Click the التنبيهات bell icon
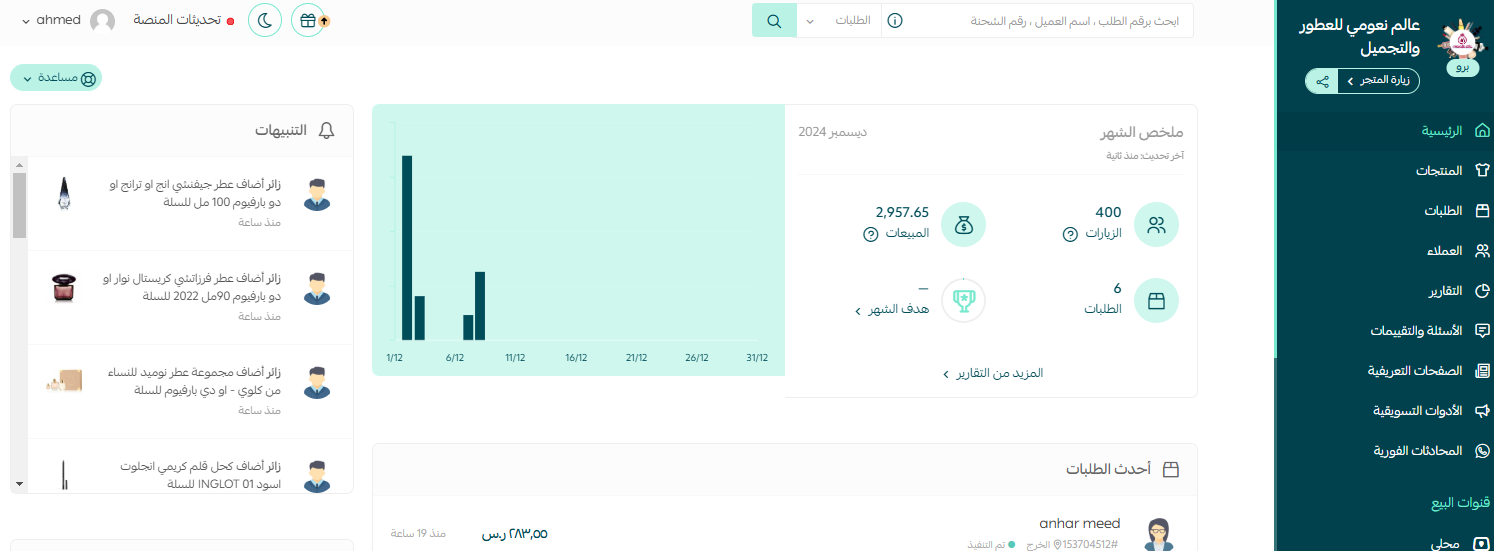 click(326, 130)
